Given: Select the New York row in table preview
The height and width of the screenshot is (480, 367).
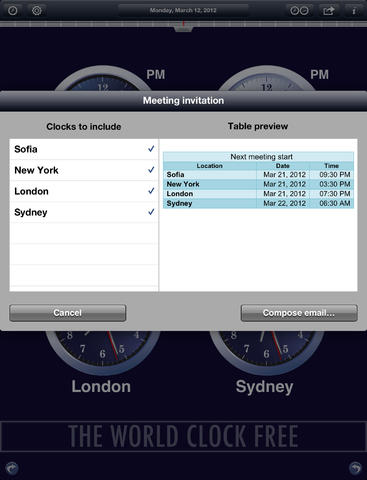Looking at the screenshot, I should [x=258, y=184].
